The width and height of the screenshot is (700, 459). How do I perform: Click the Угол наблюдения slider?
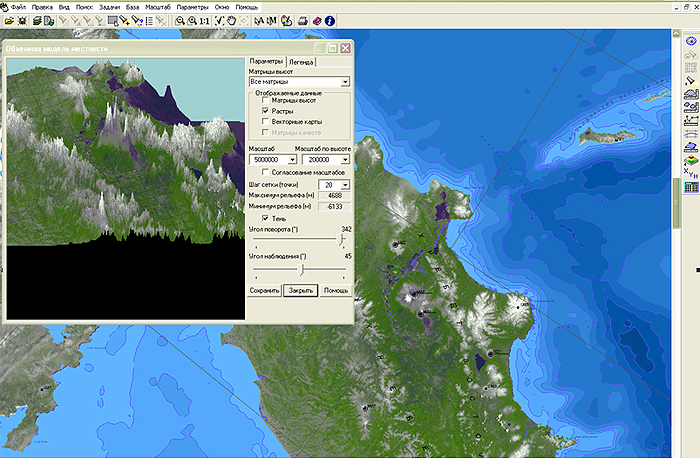(x=300, y=268)
